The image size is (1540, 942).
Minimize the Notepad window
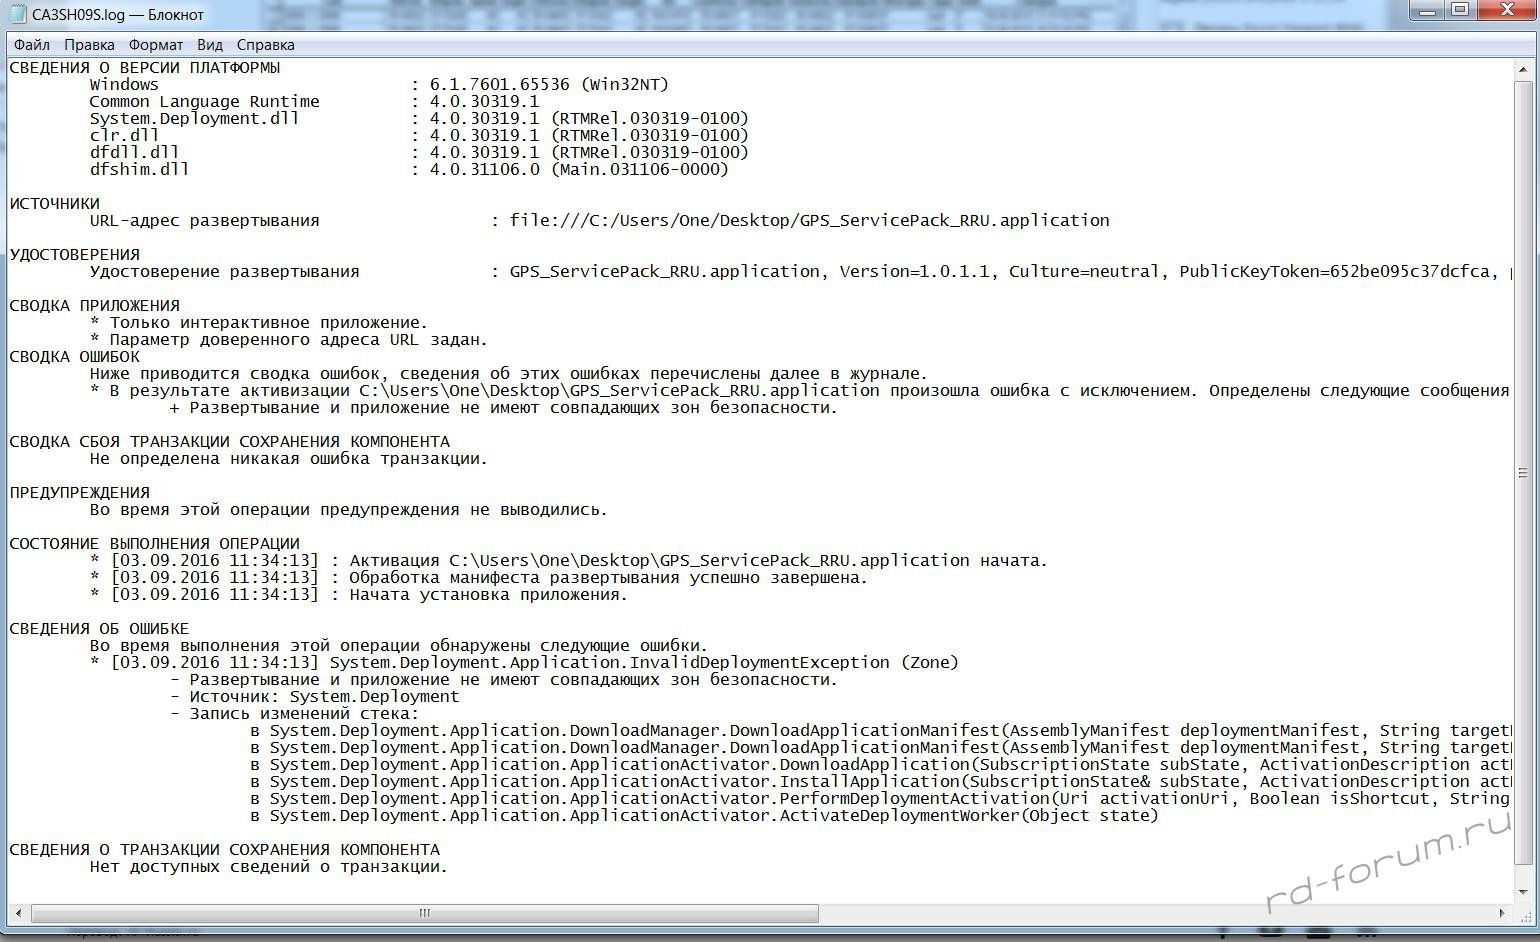click(x=1428, y=11)
